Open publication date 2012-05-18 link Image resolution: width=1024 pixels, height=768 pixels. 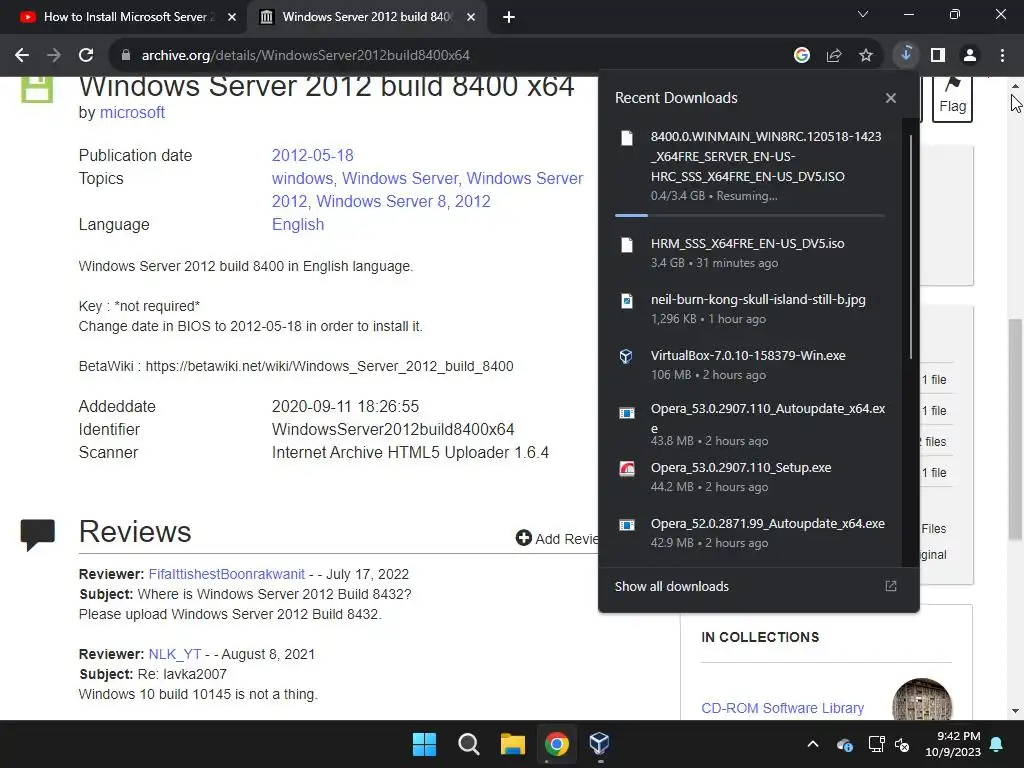coord(312,155)
